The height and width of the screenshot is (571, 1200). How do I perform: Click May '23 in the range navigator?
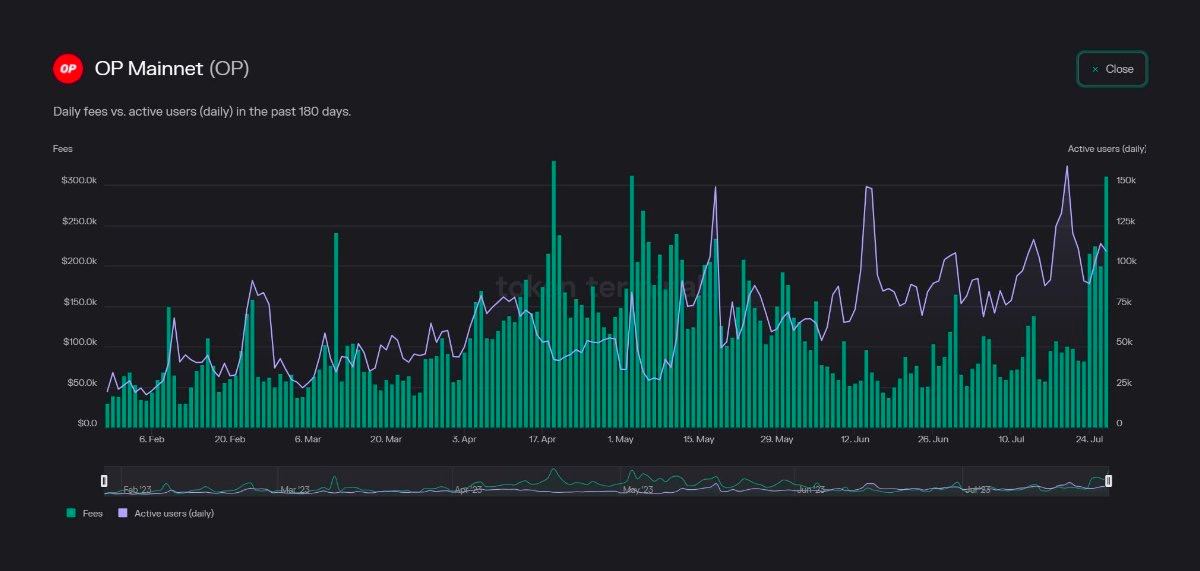pyautogui.click(x=638, y=490)
